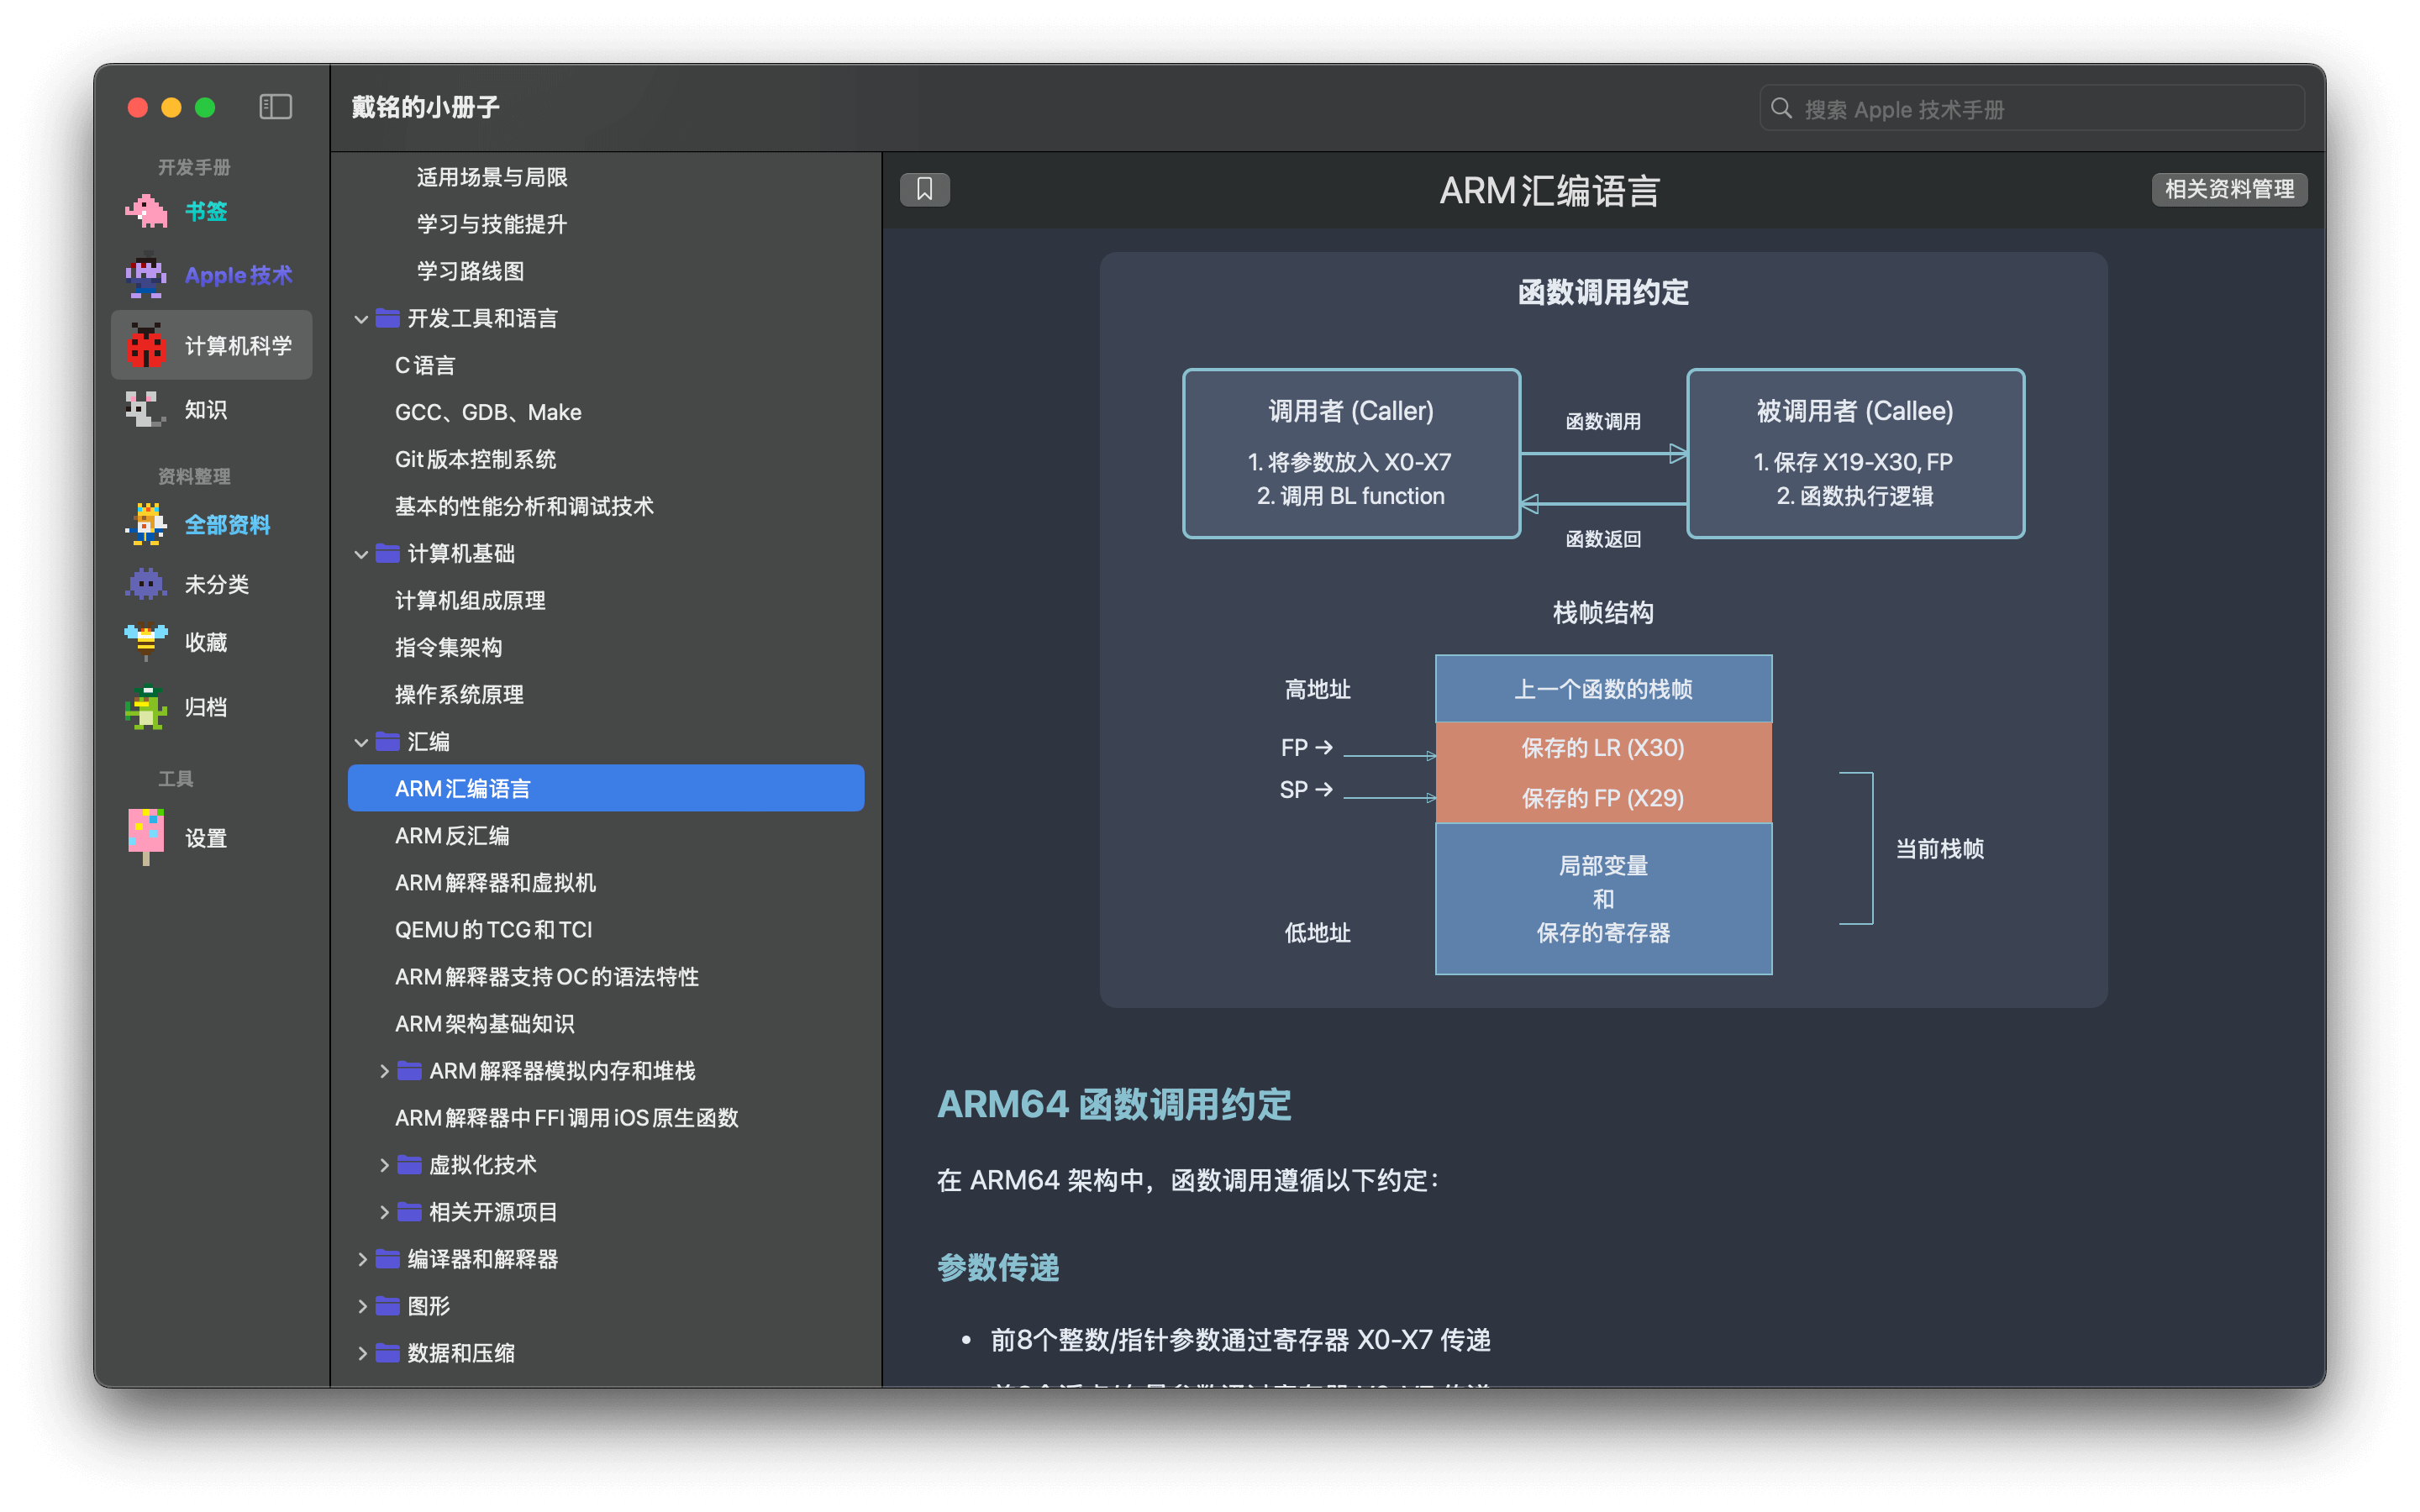Click the red ladybug icon beside 计算机科学
The width and height of the screenshot is (2420, 1512).
click(146, 345)
